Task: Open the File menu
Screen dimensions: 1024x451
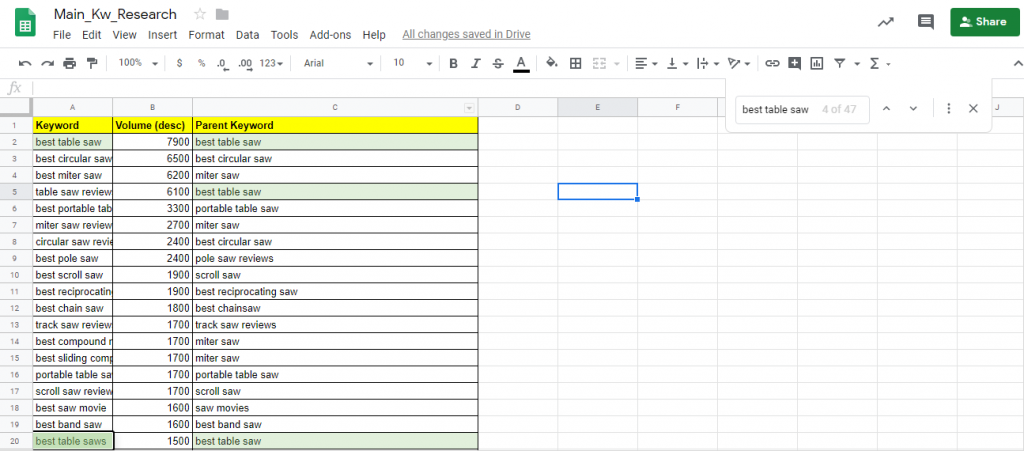Action: point(62,35)
